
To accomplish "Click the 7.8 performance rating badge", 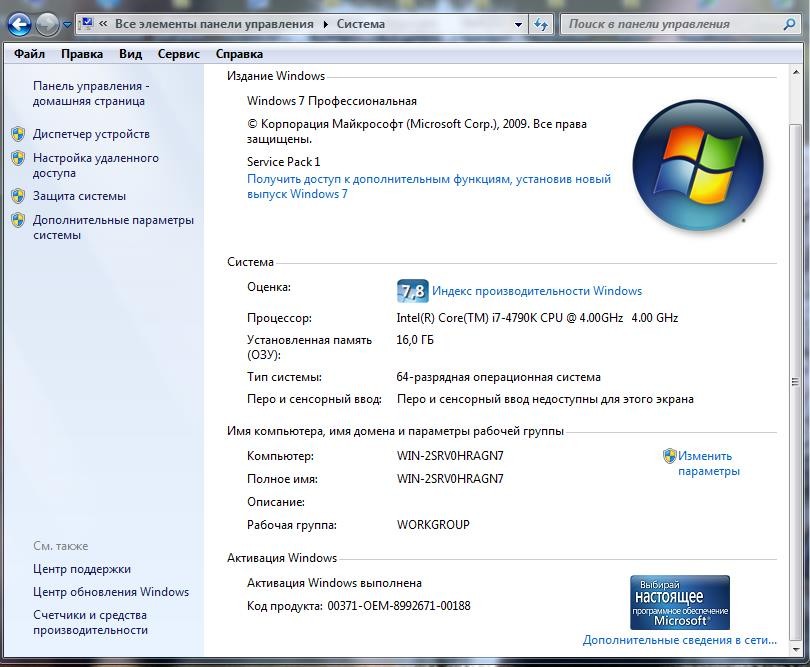I will tap(412, 291).
